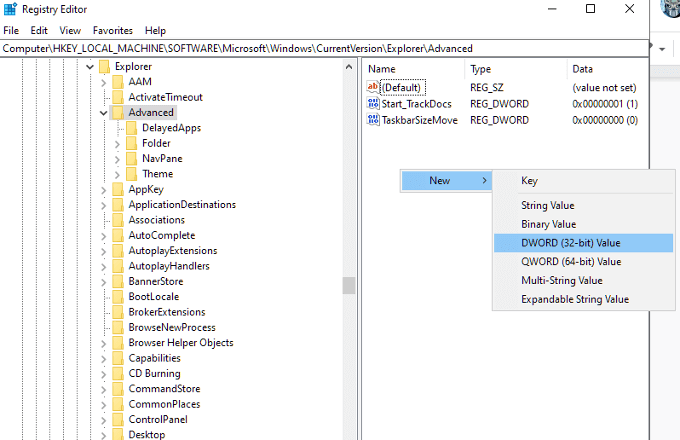
Task: Select the Browser Helper Objects folder icon
Action: pyautogui.click(x=118, y=342)
